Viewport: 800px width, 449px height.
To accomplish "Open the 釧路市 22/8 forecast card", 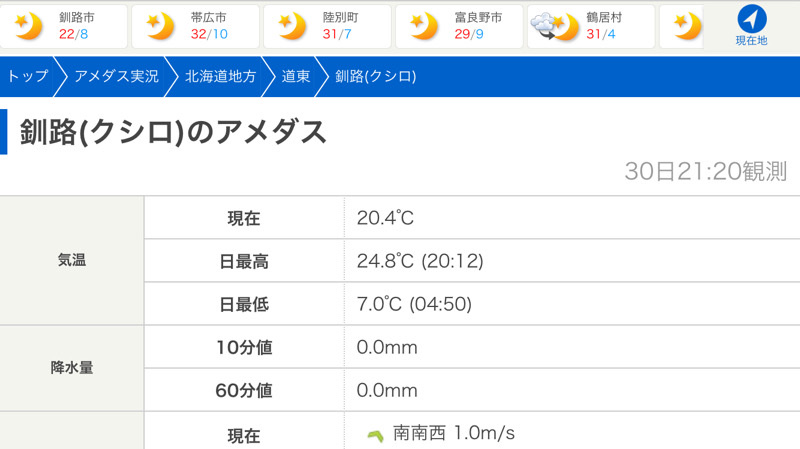I will click(x=64, y=27).
